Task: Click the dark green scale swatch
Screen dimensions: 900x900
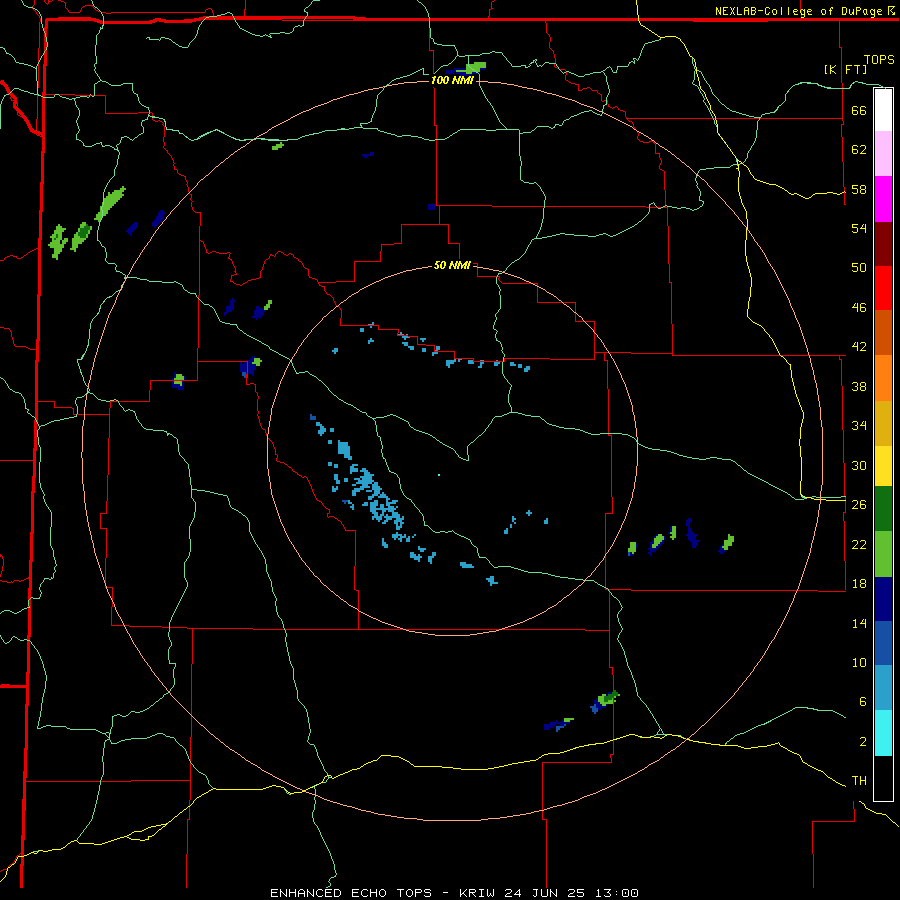Action: [x=883, y=509]
